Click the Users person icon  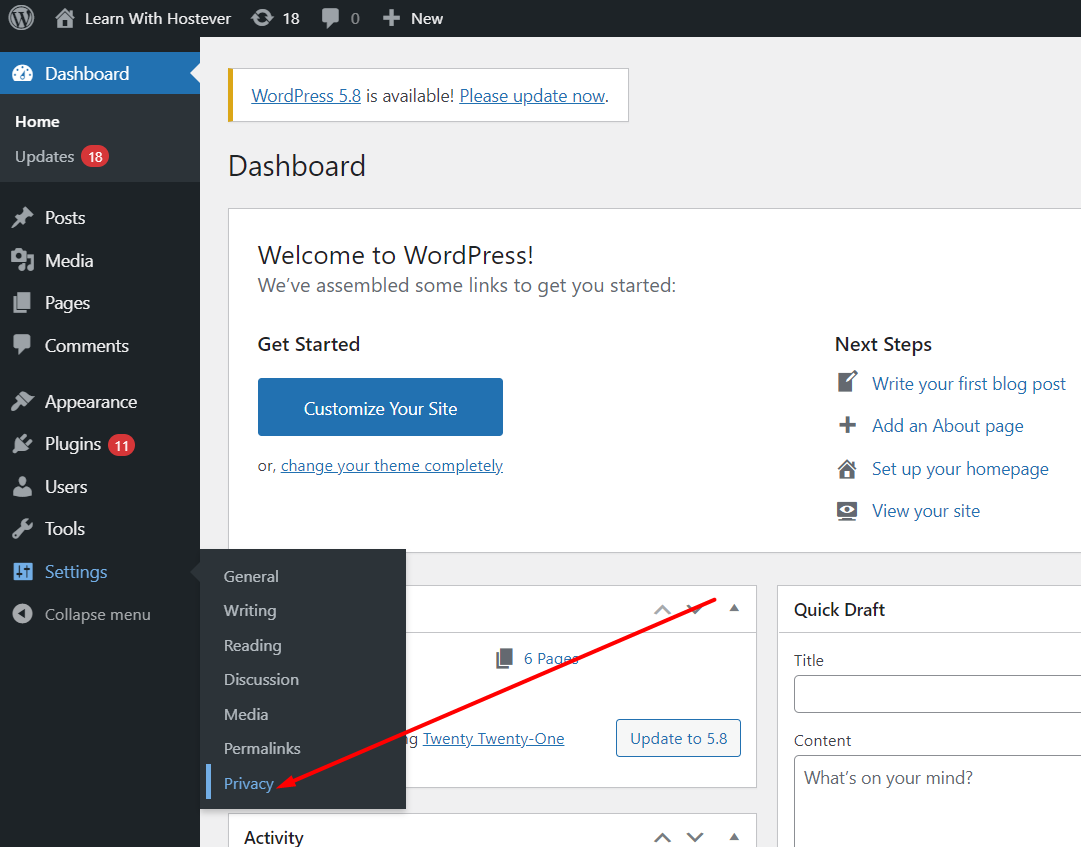[22, 487]
